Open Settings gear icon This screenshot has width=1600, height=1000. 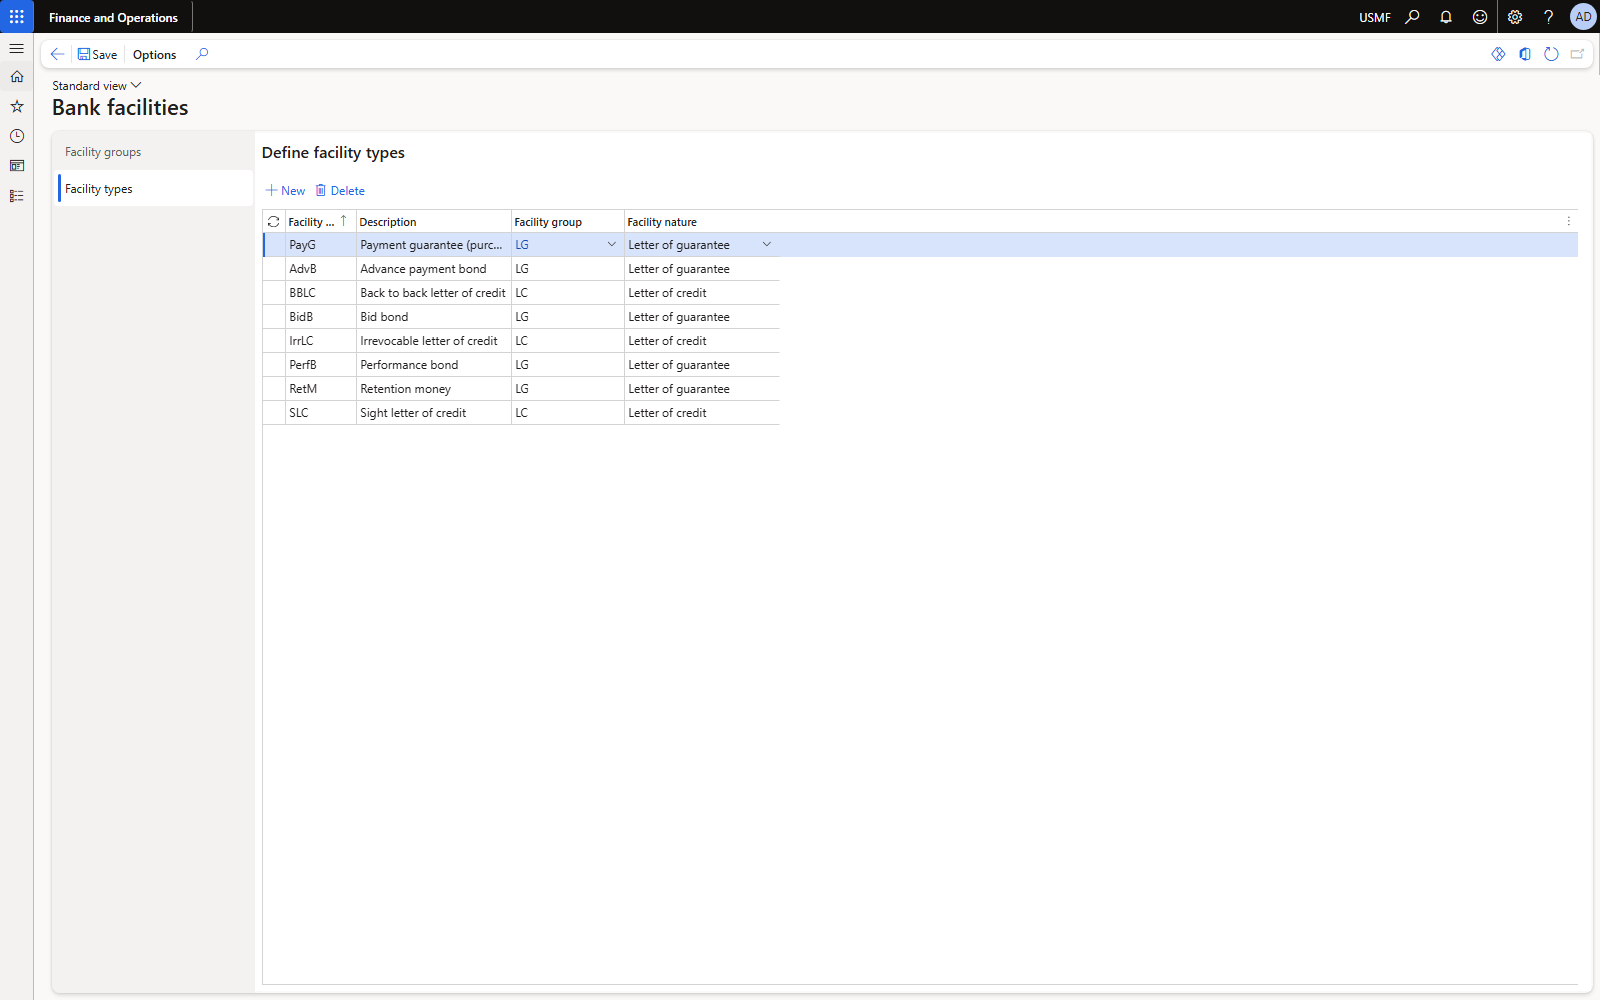click(1515, 17)
